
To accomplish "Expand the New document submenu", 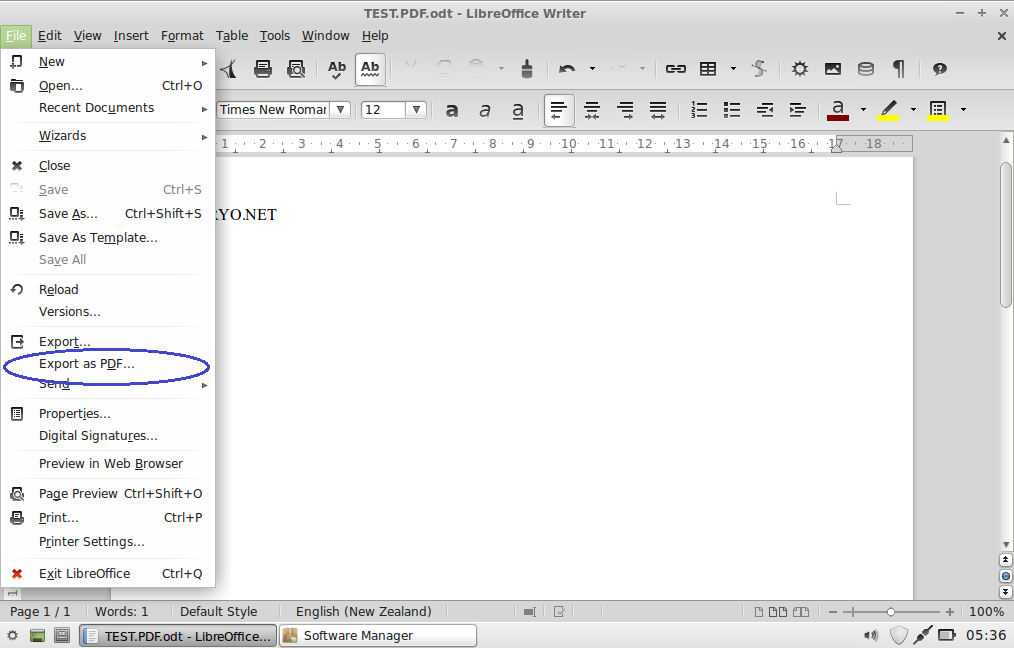I will [108, 62].
